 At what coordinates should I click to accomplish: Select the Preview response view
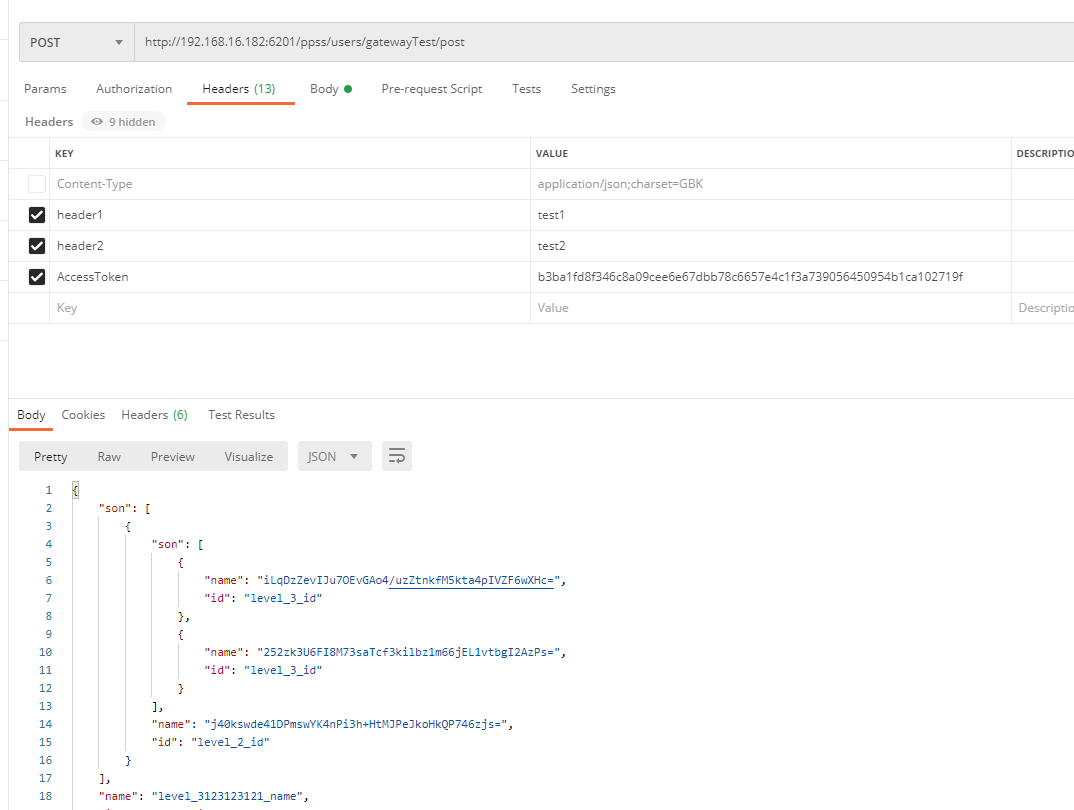tap(173, 457)
